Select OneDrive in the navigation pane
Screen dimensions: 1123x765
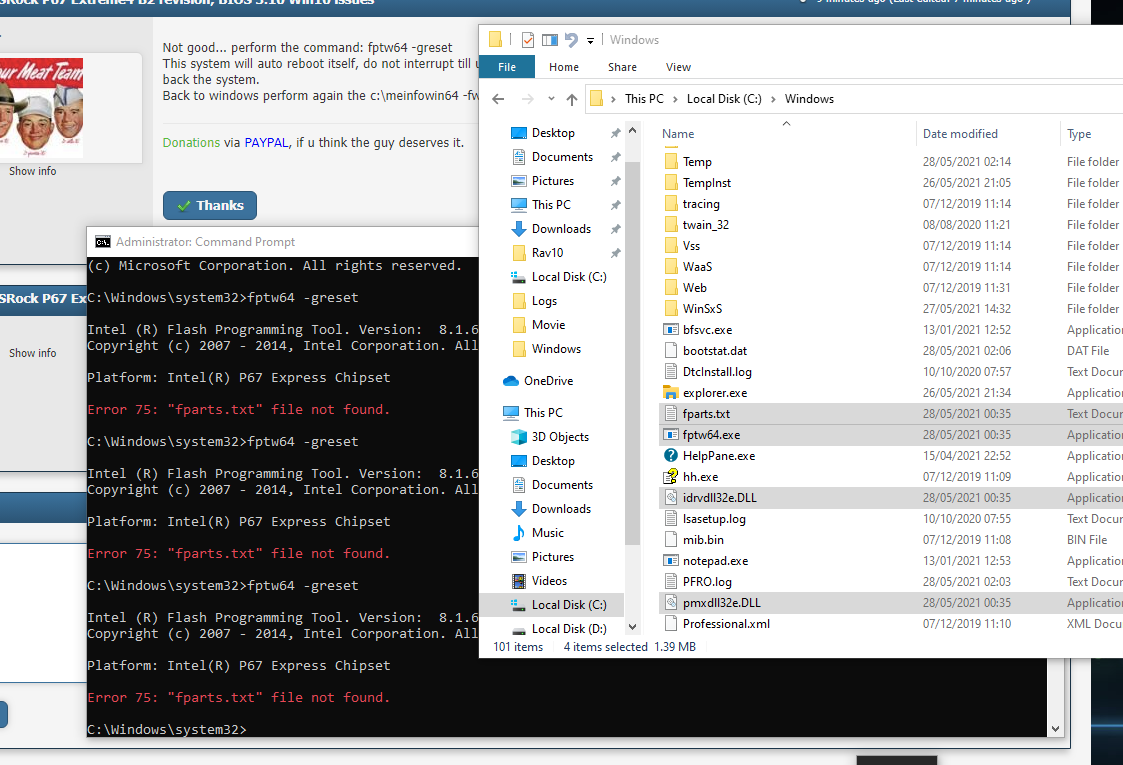point(547,381)
